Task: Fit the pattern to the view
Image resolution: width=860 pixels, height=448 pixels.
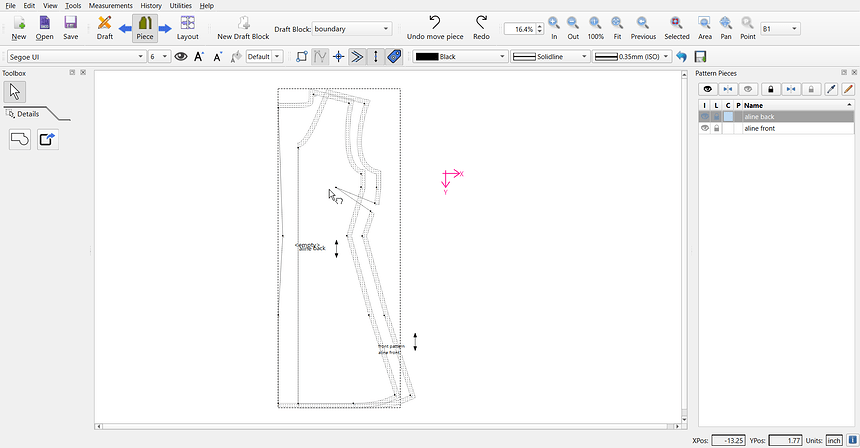Action: (617, 28)
